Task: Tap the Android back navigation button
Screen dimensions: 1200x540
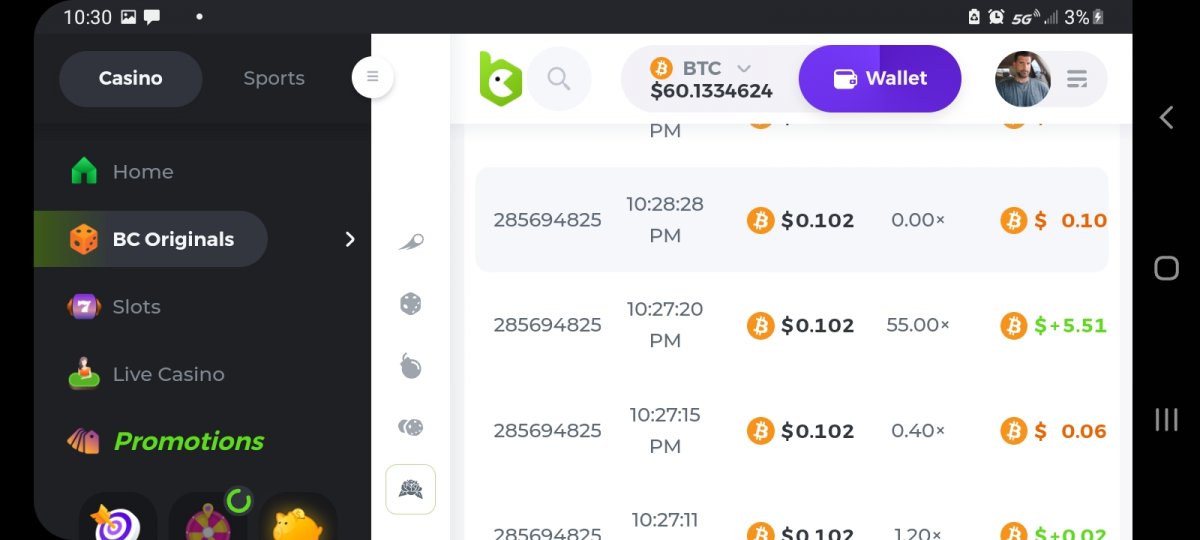Action: click(1166, 118)
